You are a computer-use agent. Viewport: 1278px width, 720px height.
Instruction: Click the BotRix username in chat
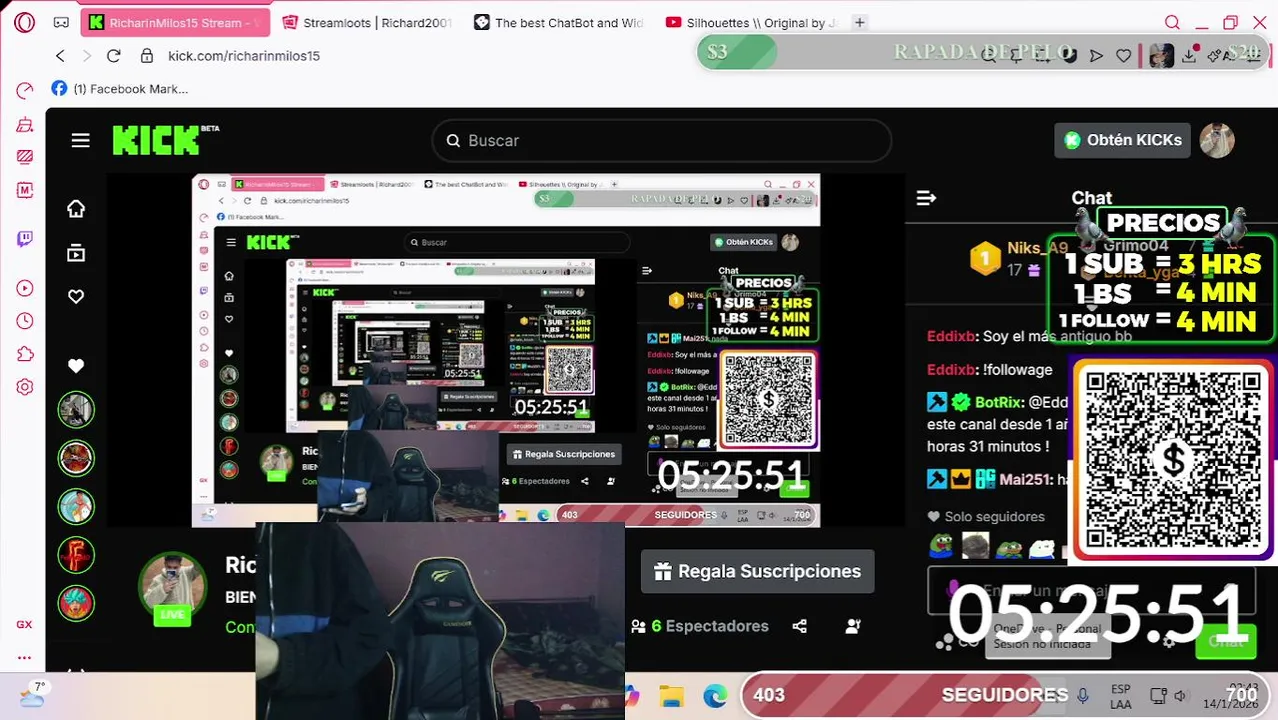click(998, 402)
